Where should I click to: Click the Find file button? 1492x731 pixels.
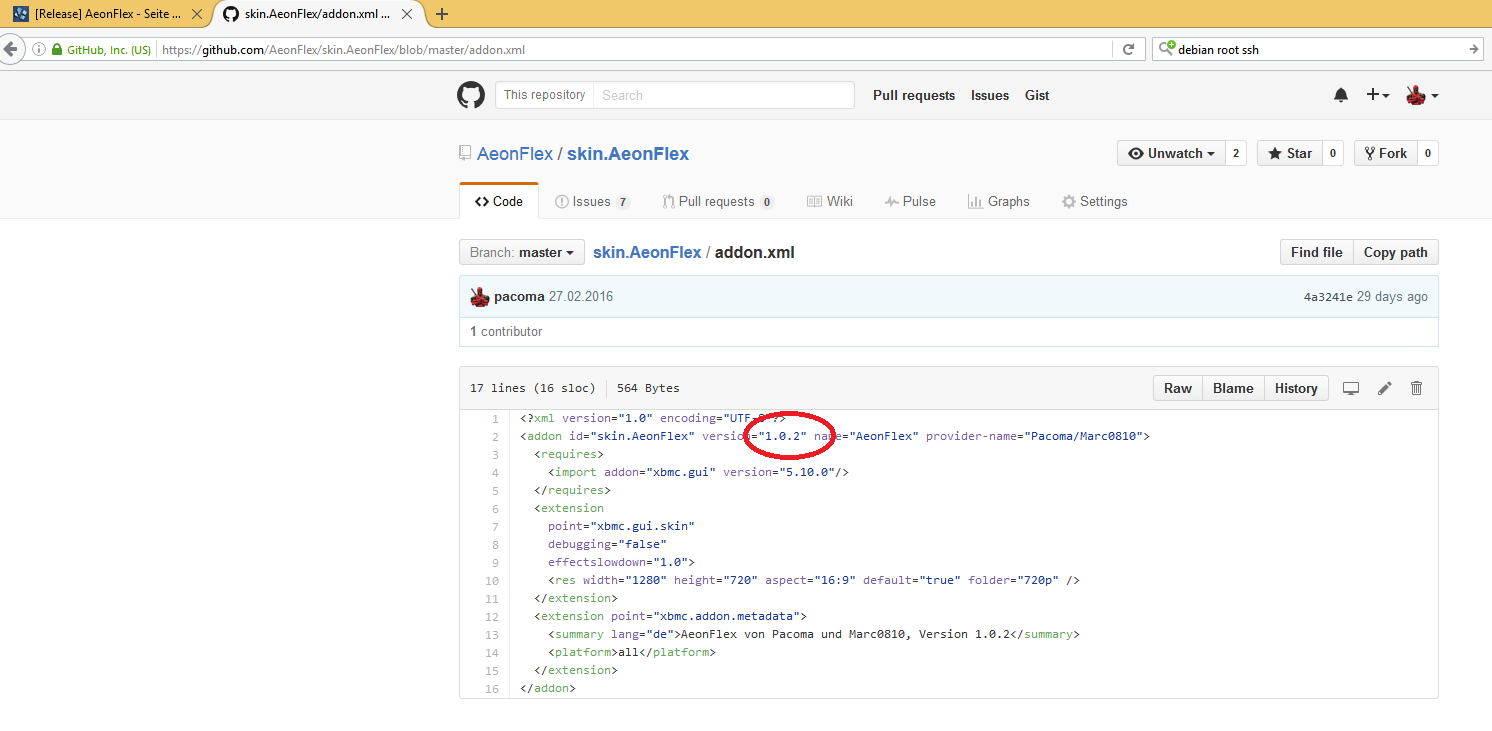tap(1316, 252)
